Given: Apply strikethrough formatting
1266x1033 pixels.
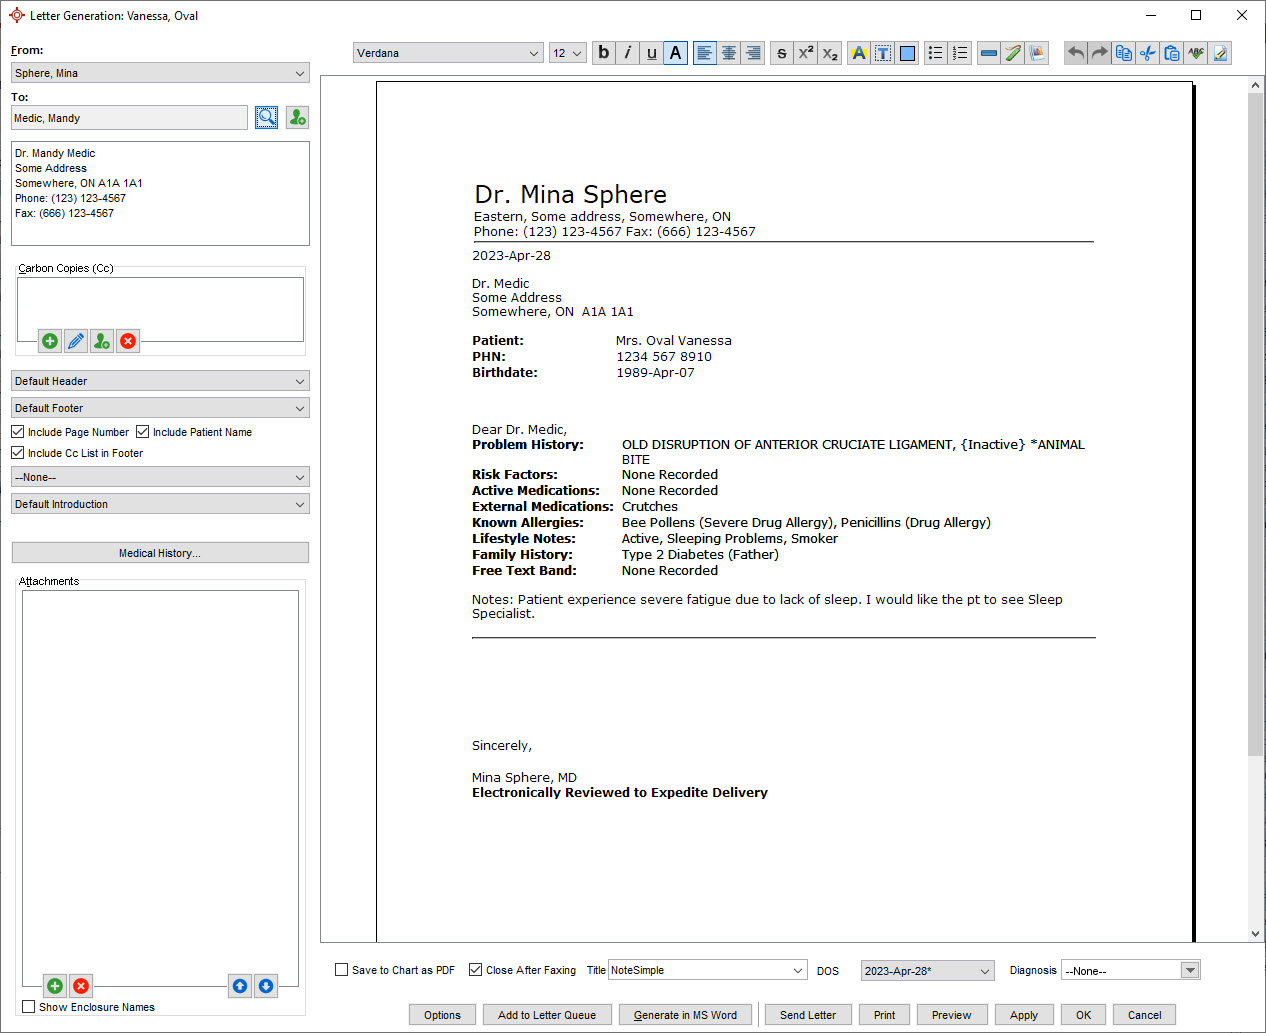Looking at the screenshot, I should [x=781, y=52].
